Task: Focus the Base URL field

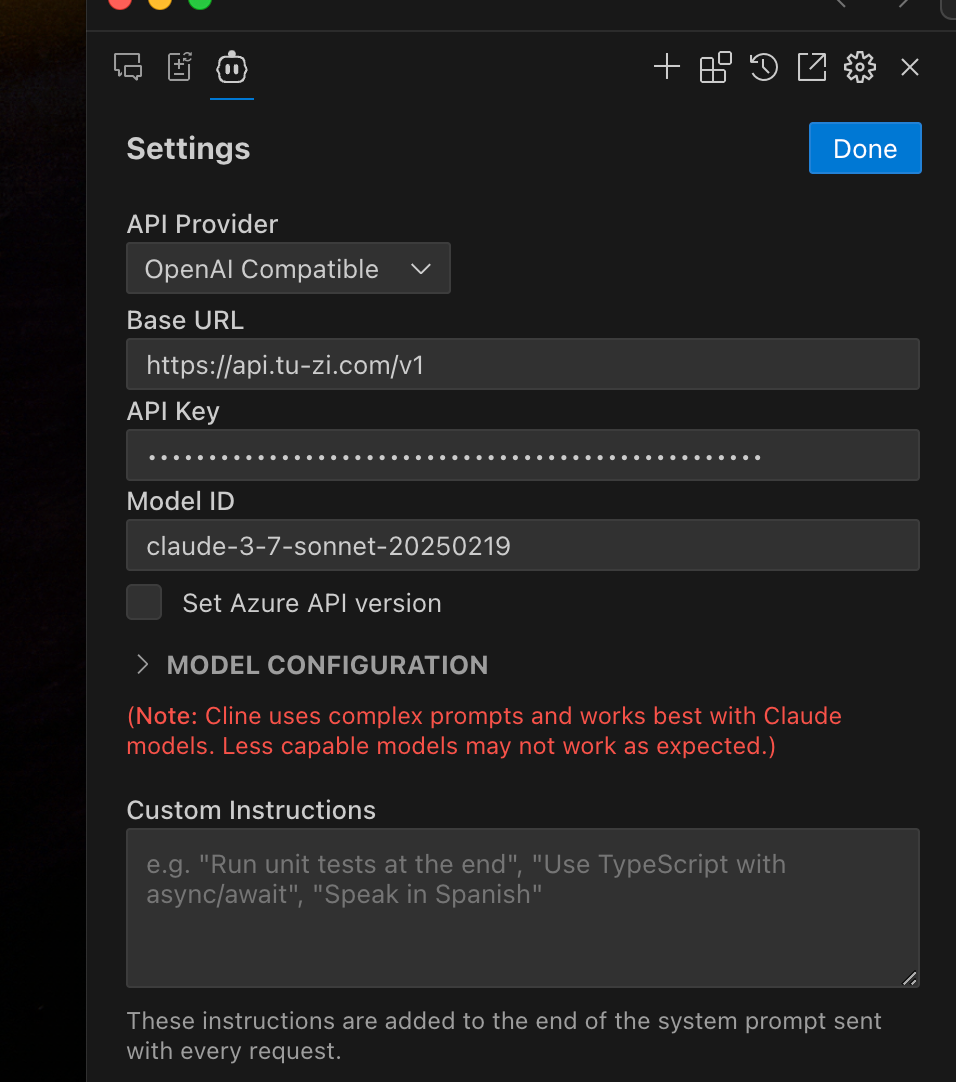Action: point(523,364)
